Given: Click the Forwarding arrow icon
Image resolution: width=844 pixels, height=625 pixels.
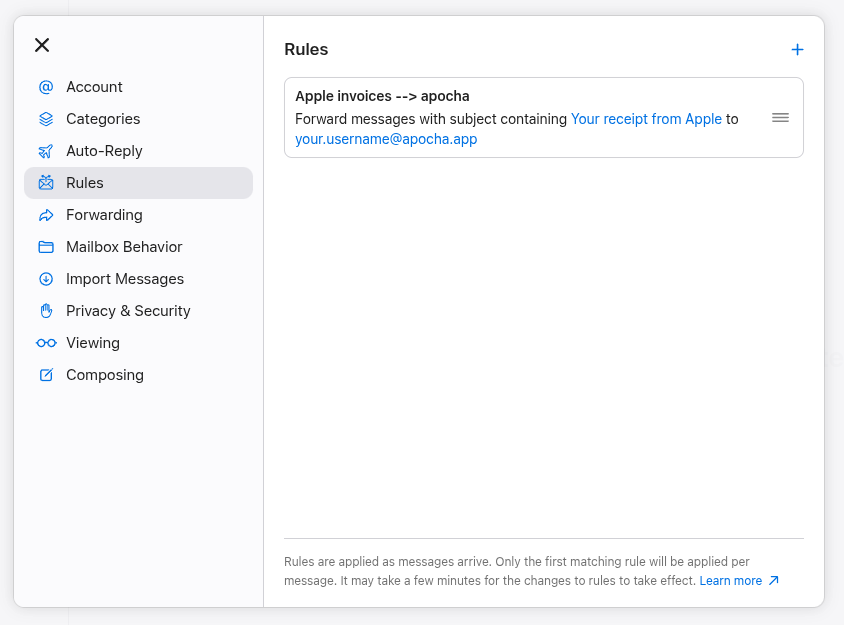Looking at the screenshot, I should [46, 215].
